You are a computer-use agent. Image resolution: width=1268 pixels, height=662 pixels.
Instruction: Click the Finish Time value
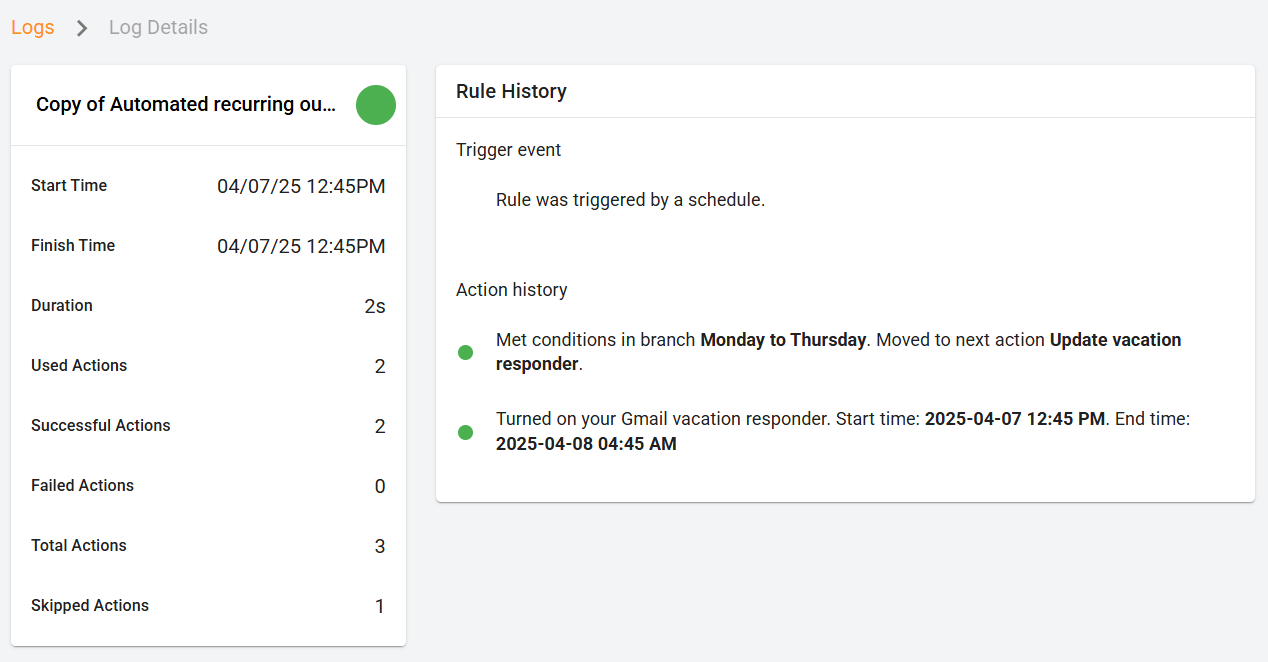(301, 246)
